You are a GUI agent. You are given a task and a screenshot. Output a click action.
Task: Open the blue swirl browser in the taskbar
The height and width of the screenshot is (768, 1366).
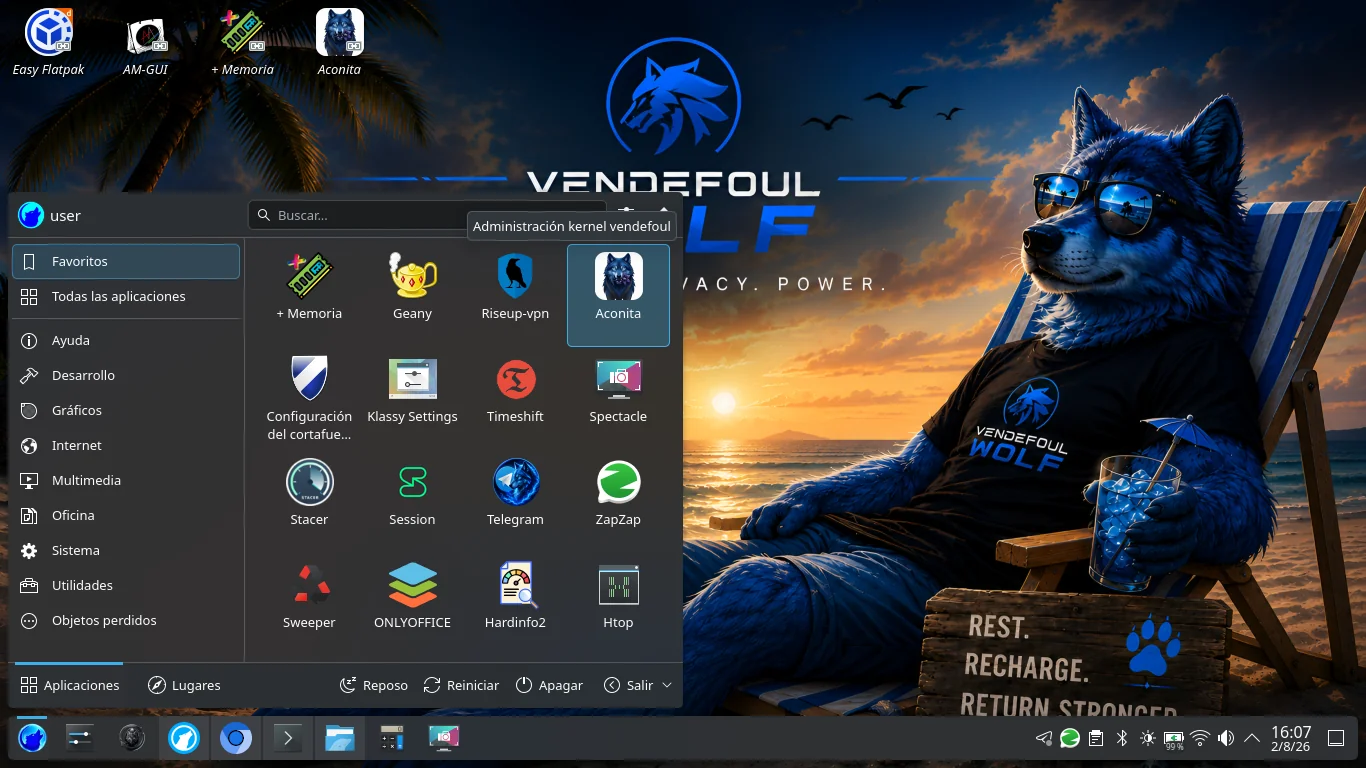click(184, 739)
